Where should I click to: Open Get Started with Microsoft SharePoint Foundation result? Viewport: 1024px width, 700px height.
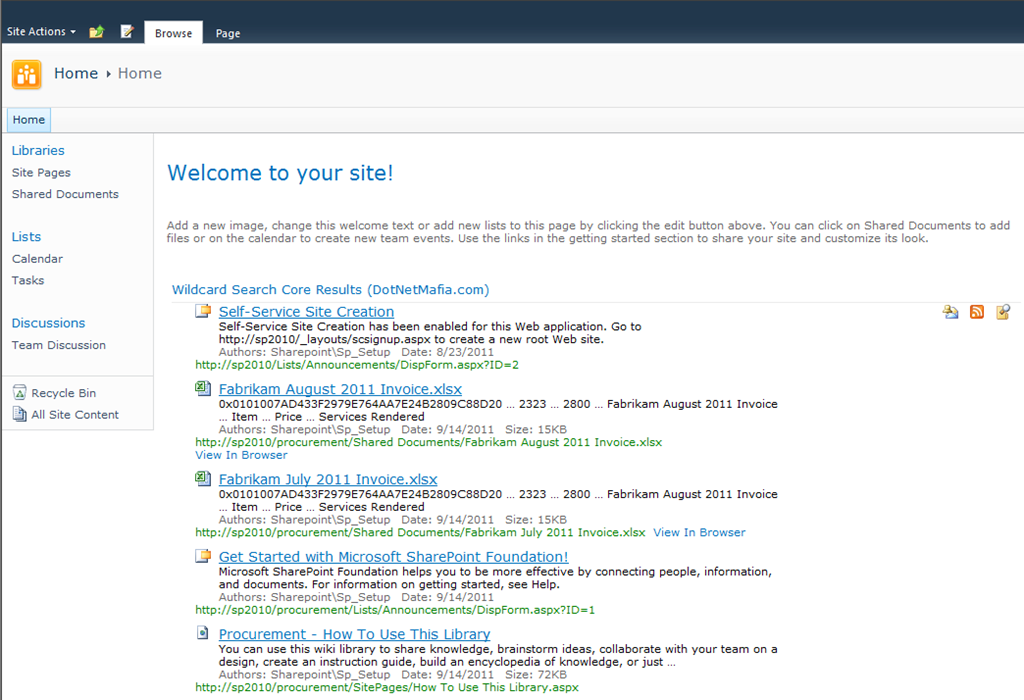(x=394, y=556)
